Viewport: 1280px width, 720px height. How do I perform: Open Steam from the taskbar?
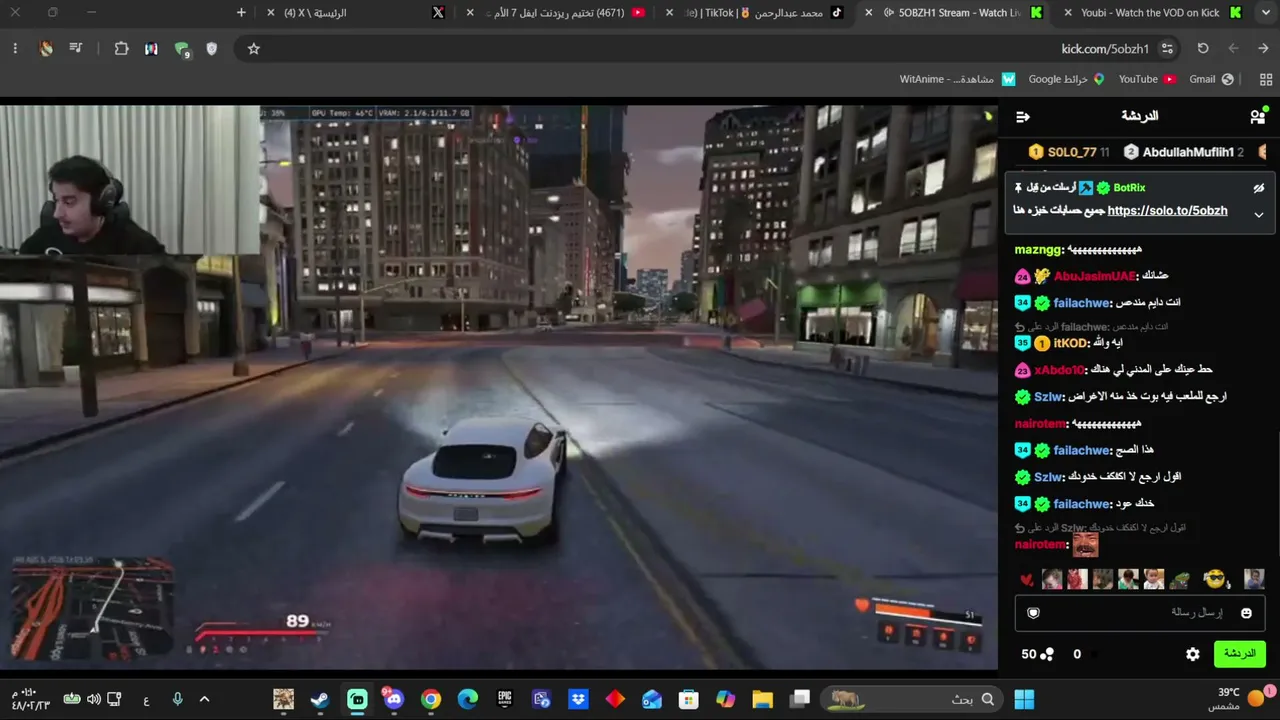click(320, 699)
